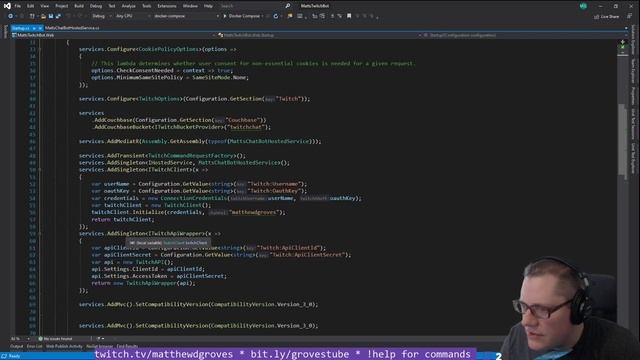Click the save file toolbar icon
Screen dimensions: 640x360
pyautogui.click(x=51, y=16)
